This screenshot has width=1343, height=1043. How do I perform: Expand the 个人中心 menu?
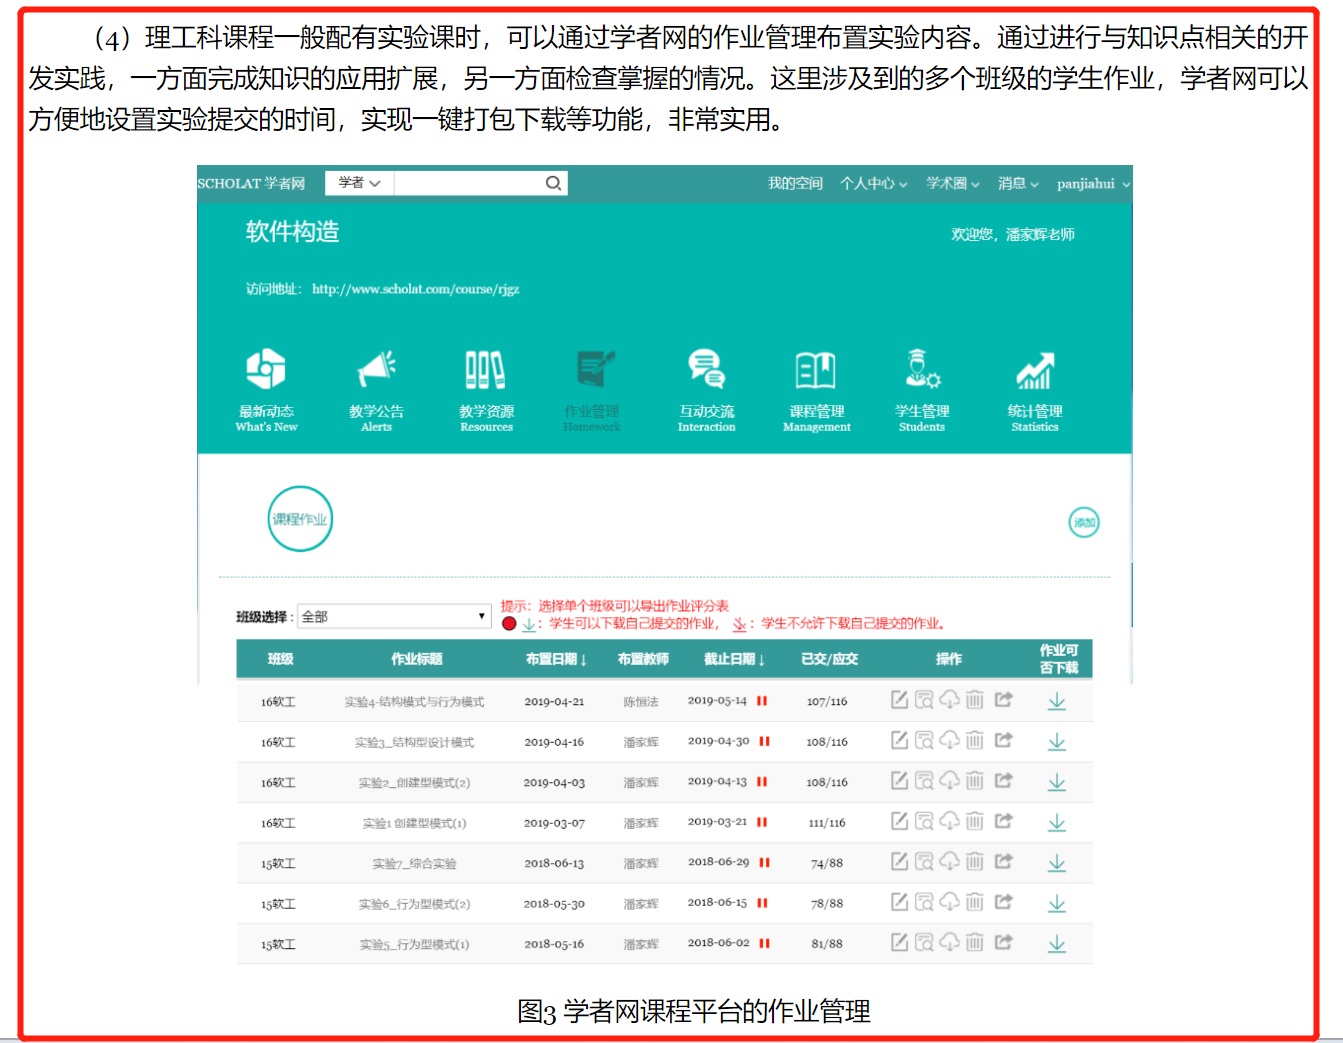(873, 184)
